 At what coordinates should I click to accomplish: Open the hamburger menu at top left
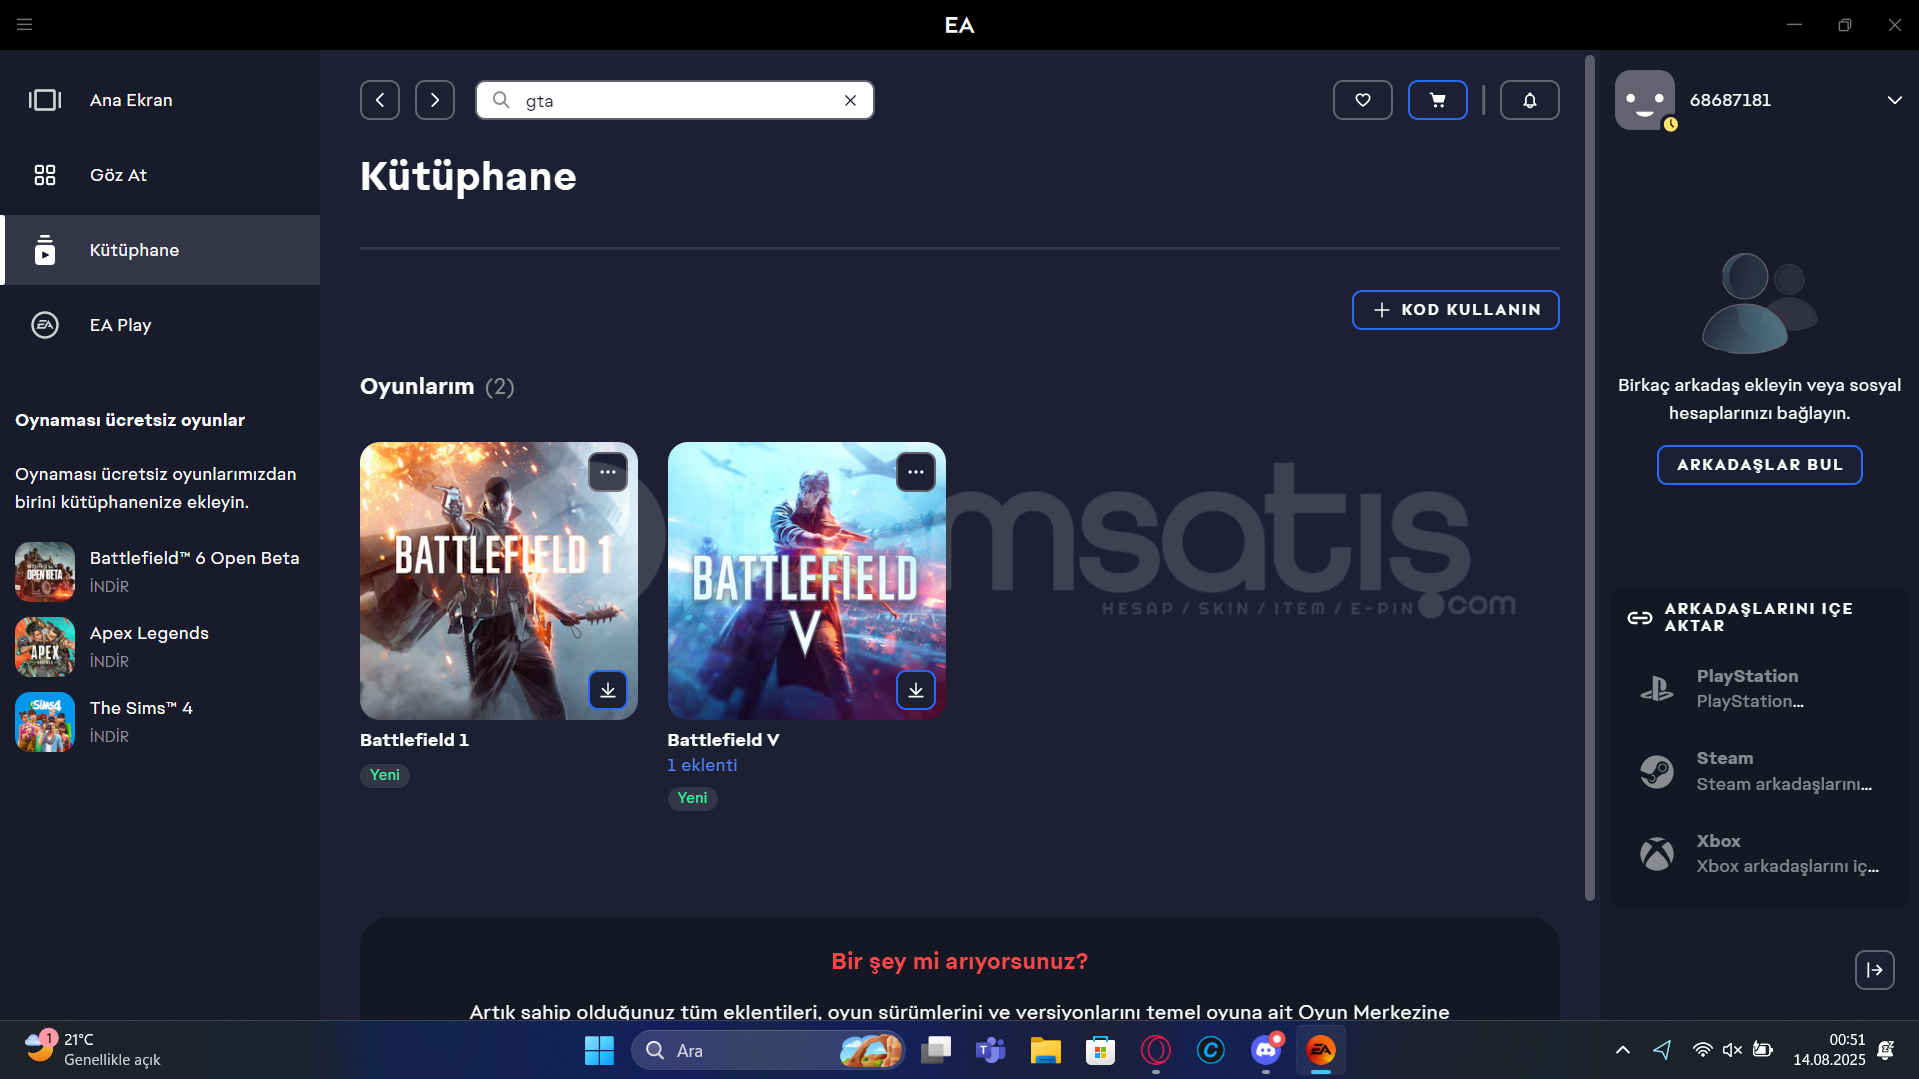coord(25,25)
